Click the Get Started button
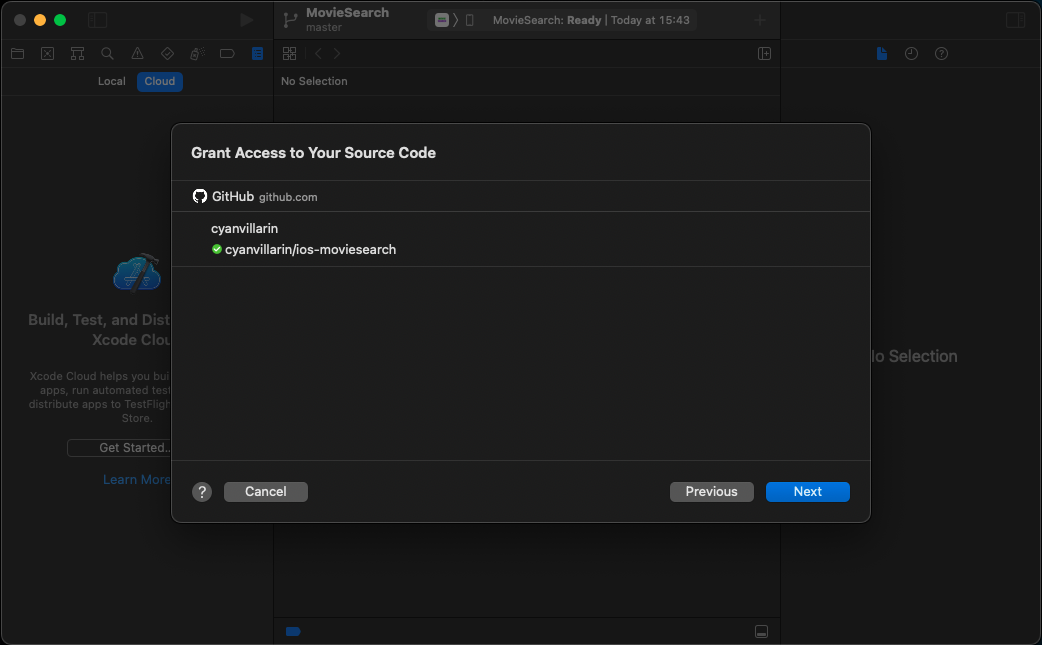The height and width of the screenshot is (645, 1042). (x=120, y=448)
